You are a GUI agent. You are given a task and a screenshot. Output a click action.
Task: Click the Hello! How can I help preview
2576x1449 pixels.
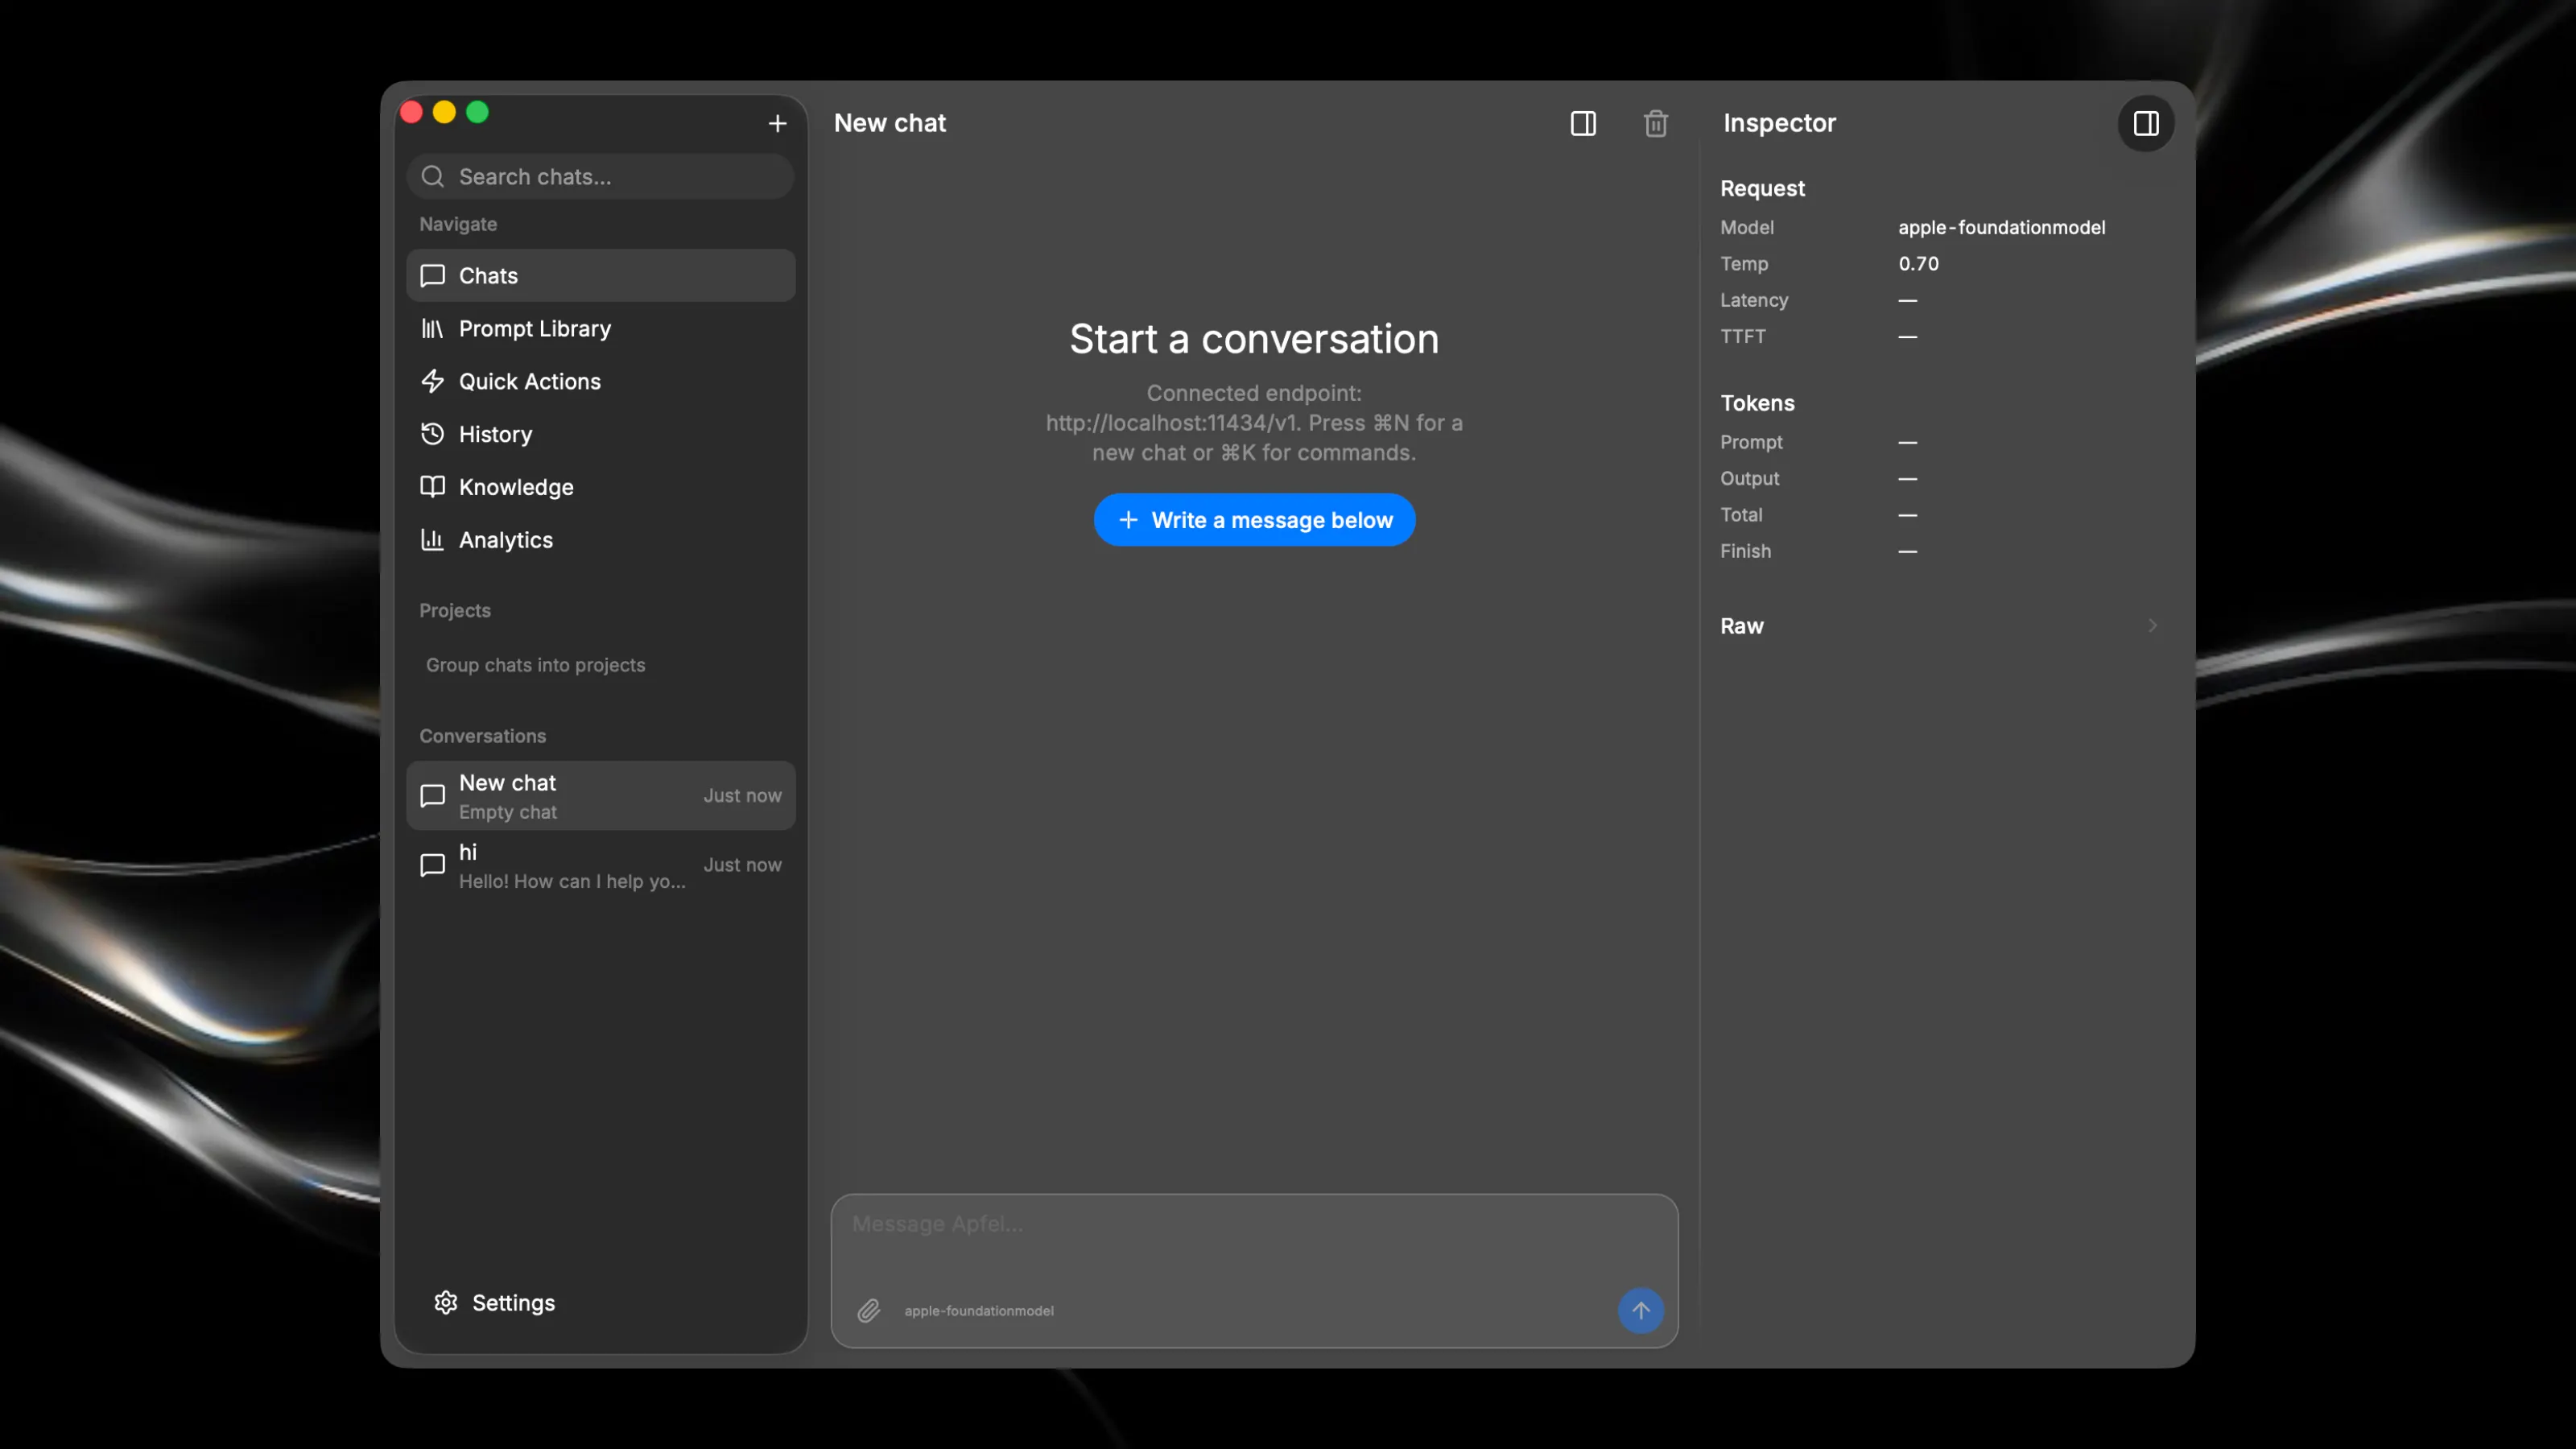572,881
